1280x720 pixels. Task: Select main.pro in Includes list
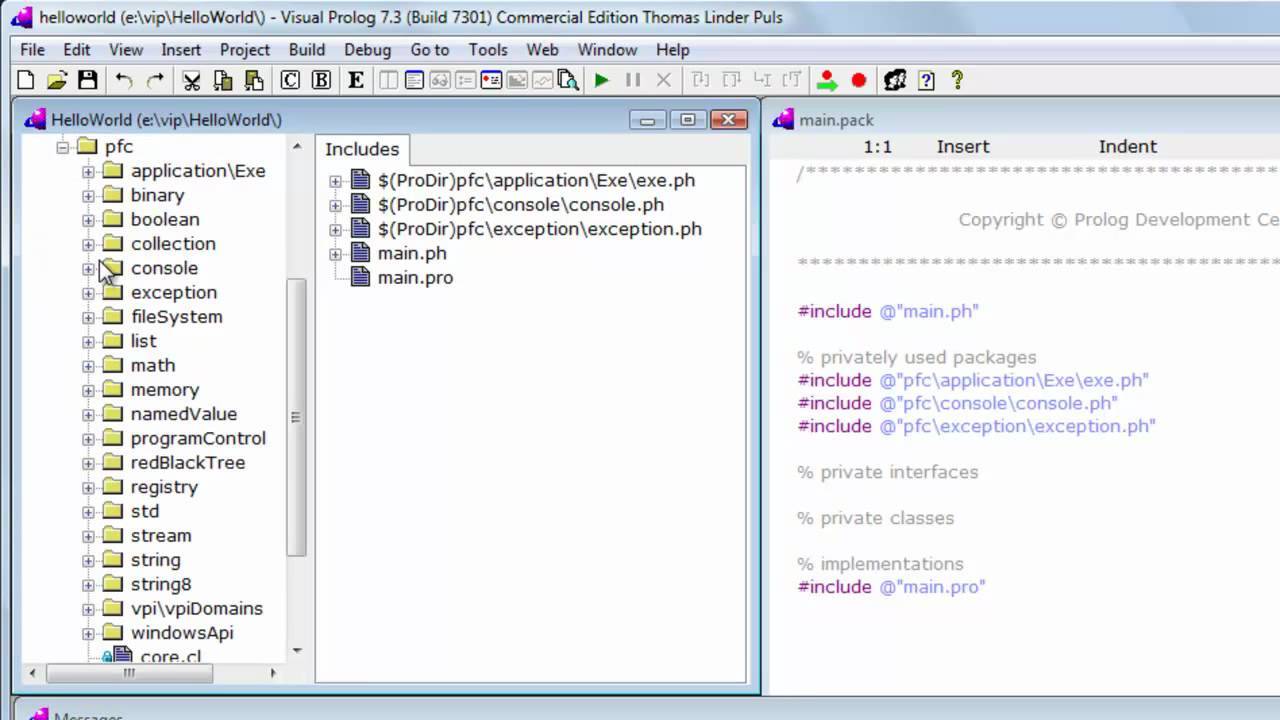pyautogui.click(x=415, y=278)
